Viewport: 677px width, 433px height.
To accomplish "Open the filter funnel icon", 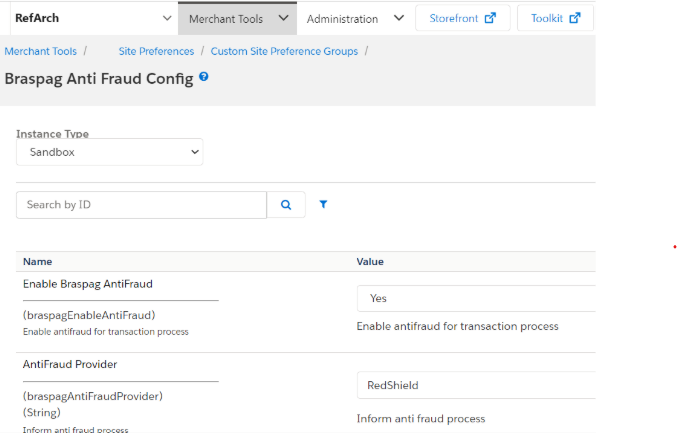I will point(323,204).
